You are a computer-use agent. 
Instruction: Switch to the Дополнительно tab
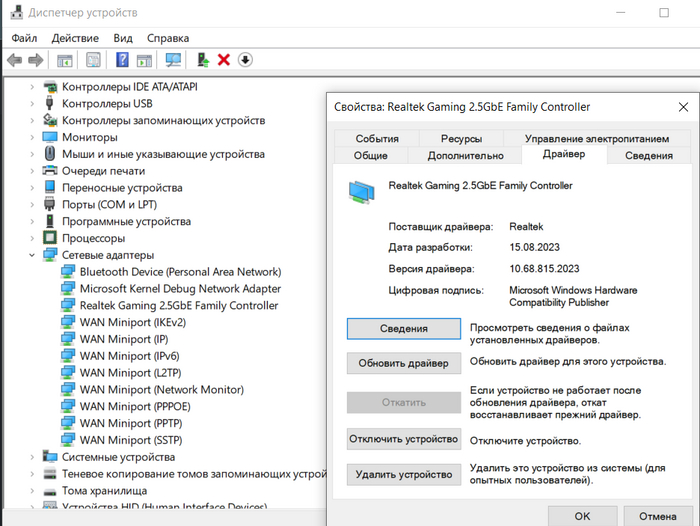tap(465, 155)
